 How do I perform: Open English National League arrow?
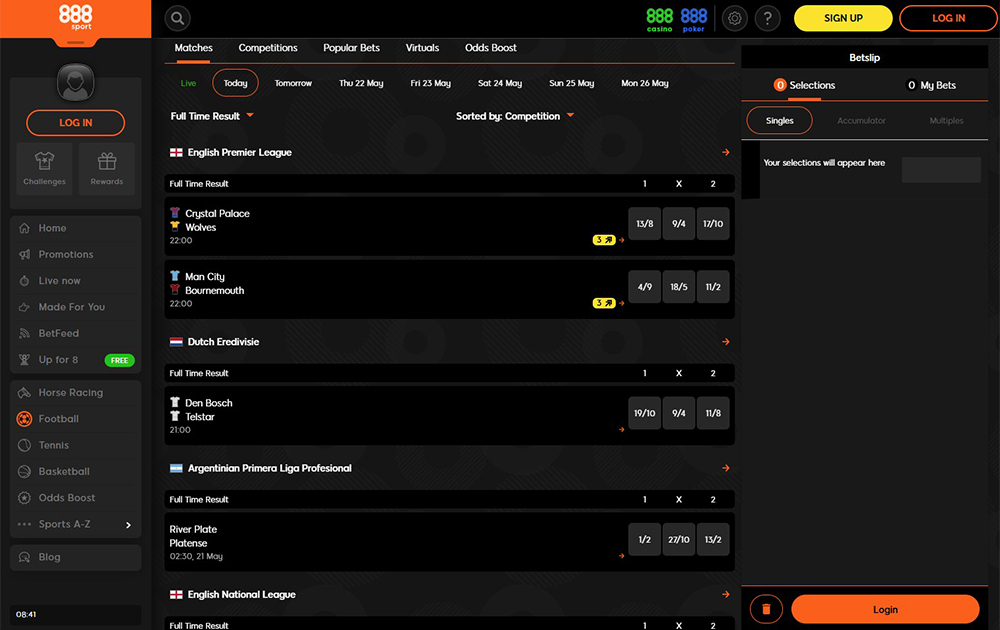pyautogui.click(x=726, y=594)
